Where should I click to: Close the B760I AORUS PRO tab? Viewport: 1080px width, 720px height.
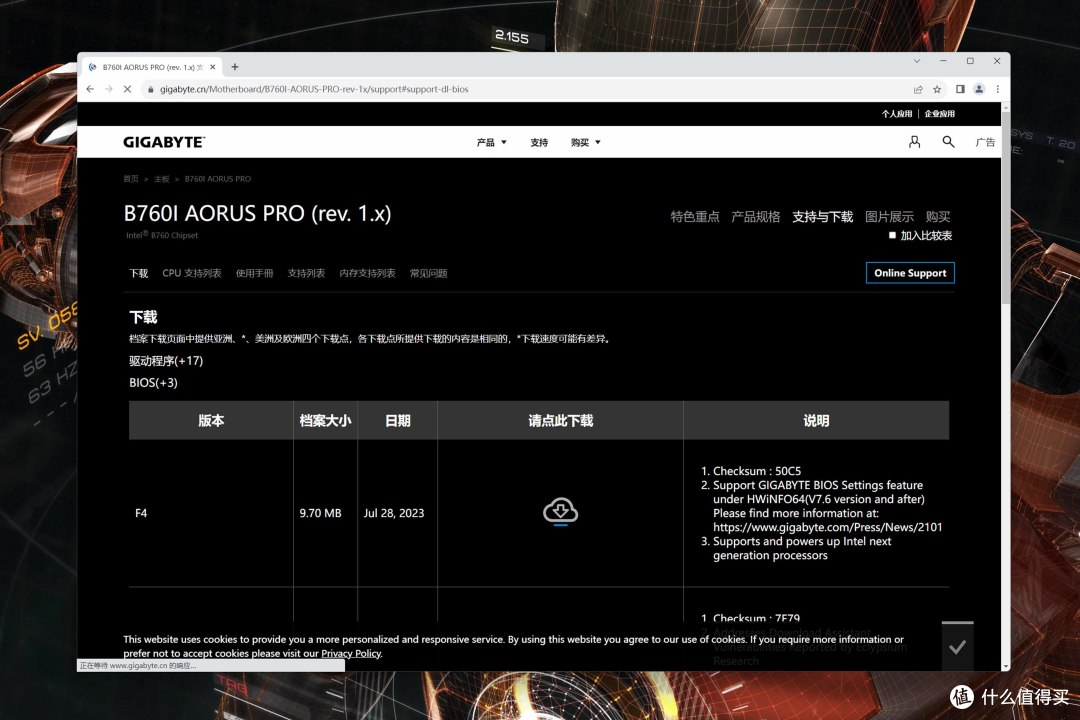click(x=213, y=67)
